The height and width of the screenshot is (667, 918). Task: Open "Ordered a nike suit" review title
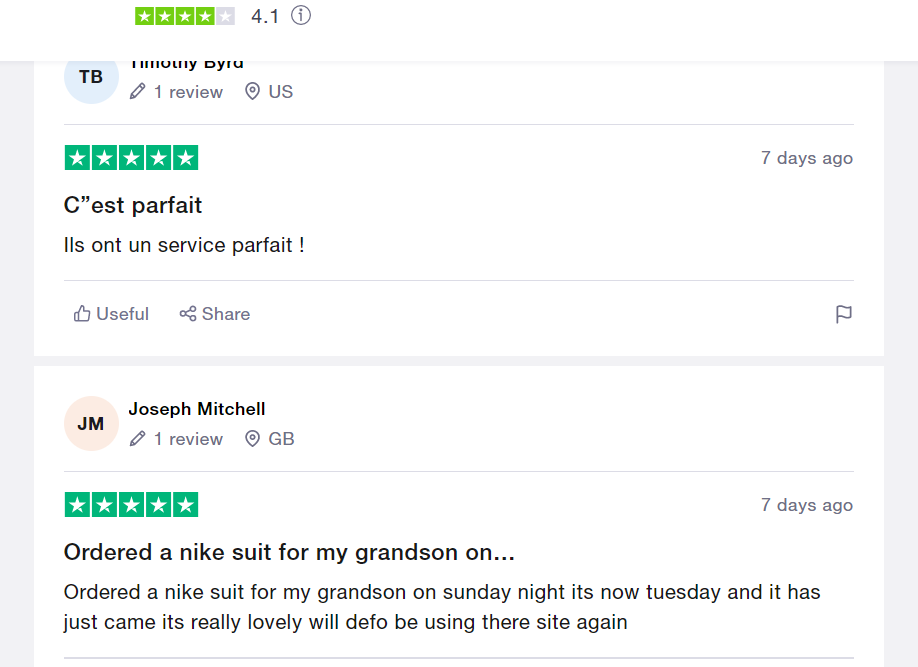pyautogui.click(x=289, y=552)
